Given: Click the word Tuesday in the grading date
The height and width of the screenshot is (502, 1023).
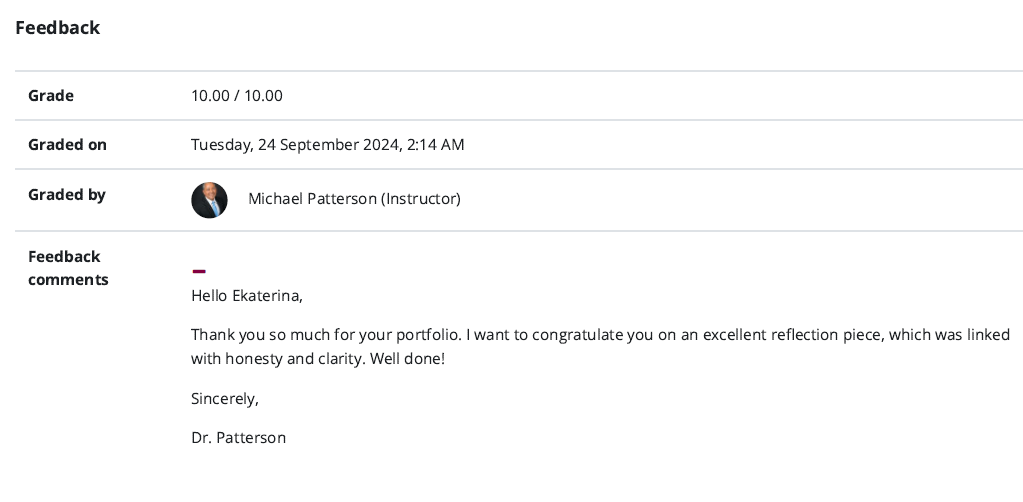Looking at the screenshot, I should click(x=221, y=145).
